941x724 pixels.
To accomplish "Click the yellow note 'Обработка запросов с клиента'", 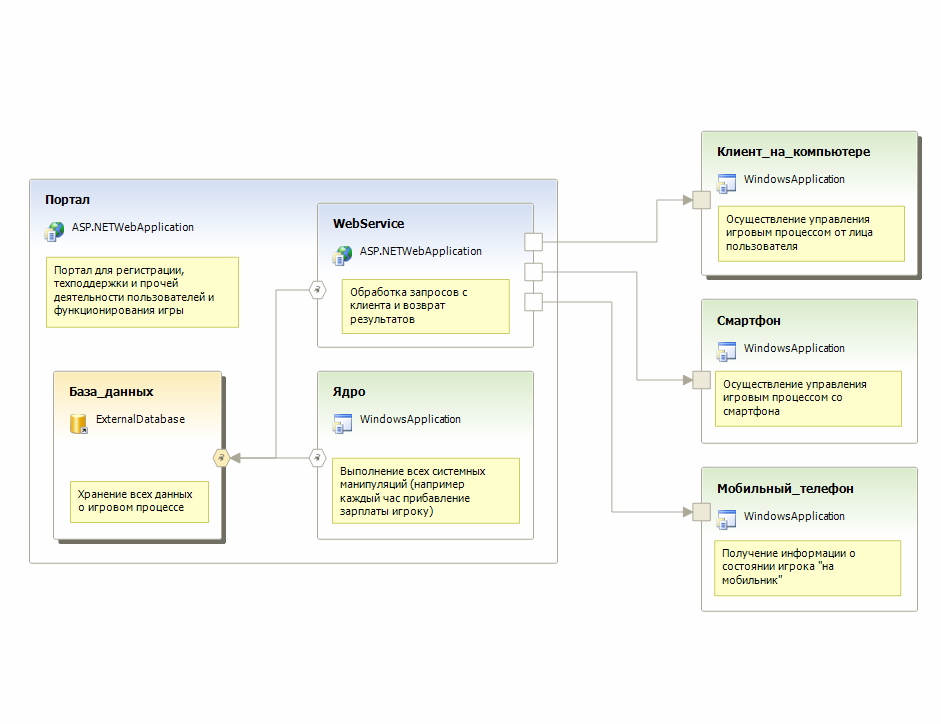I will [425, 306].
